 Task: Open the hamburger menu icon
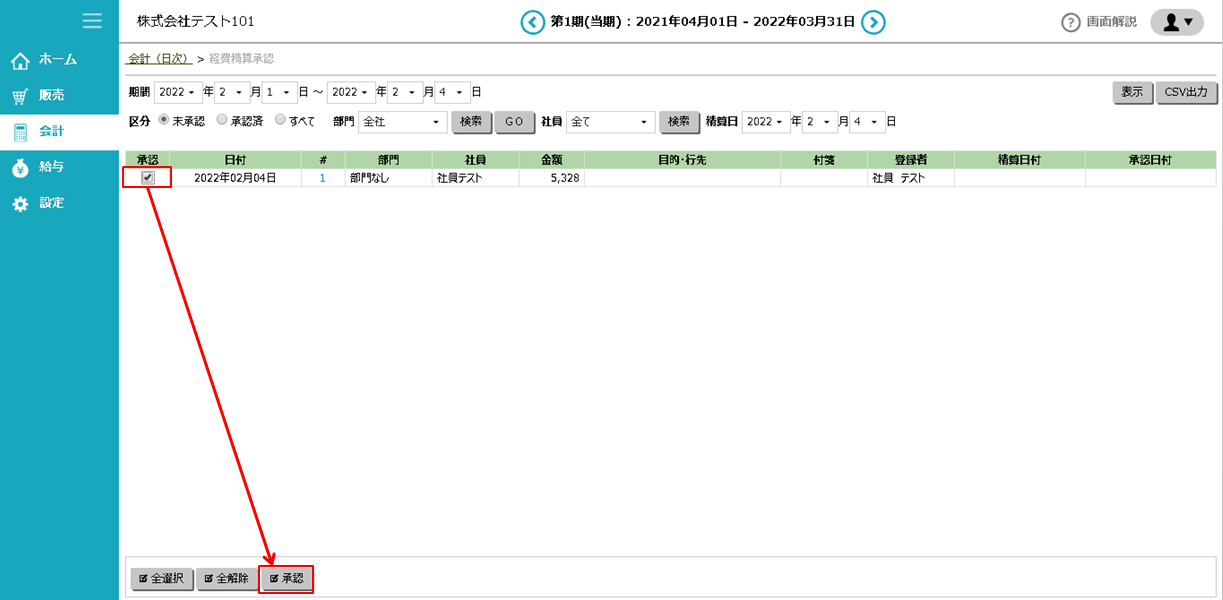[x=92, y=21]
